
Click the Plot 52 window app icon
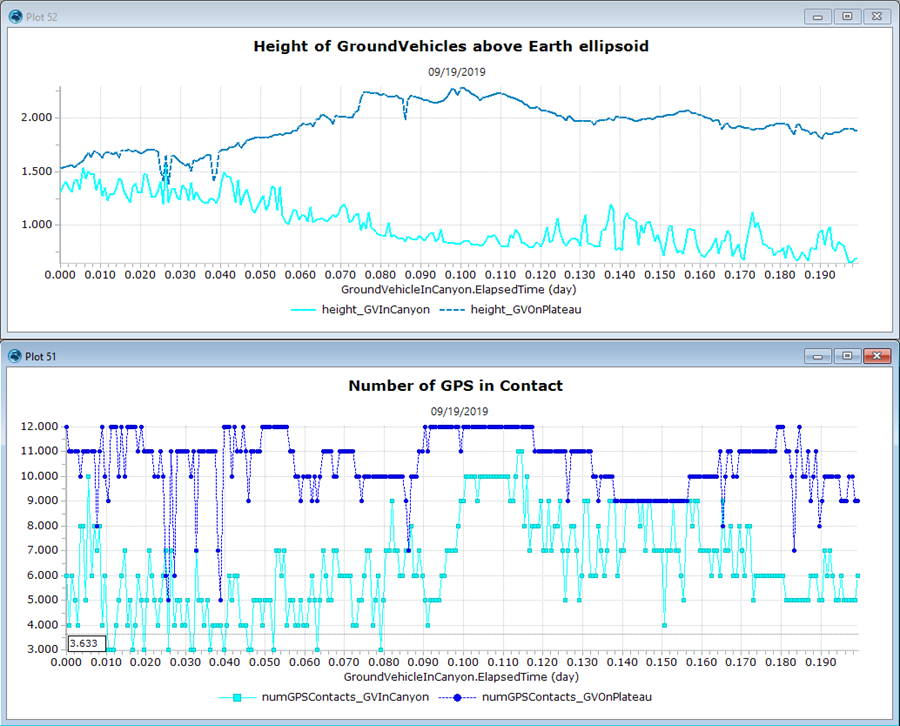point(15,17)
